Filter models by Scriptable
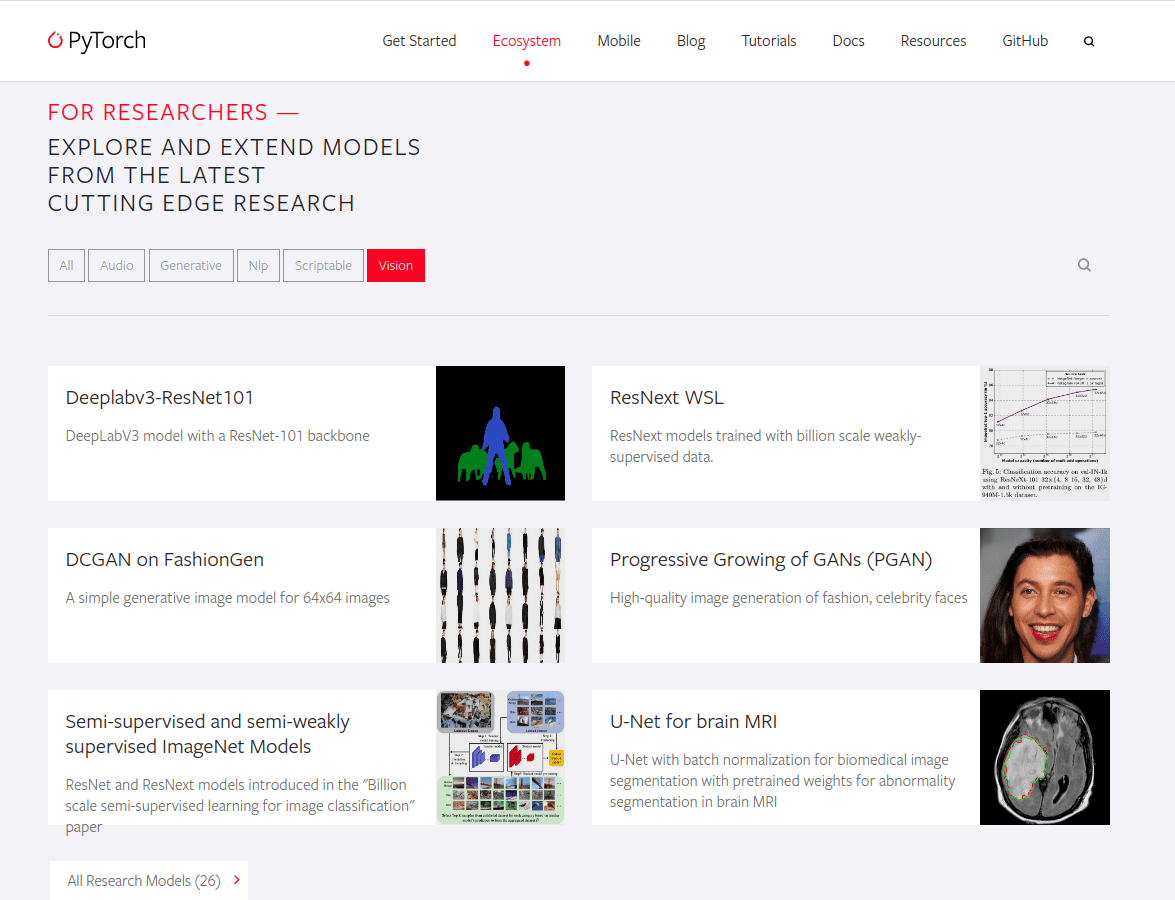Viewport: 1175px width, 900px height. click(x=323, y=265)
